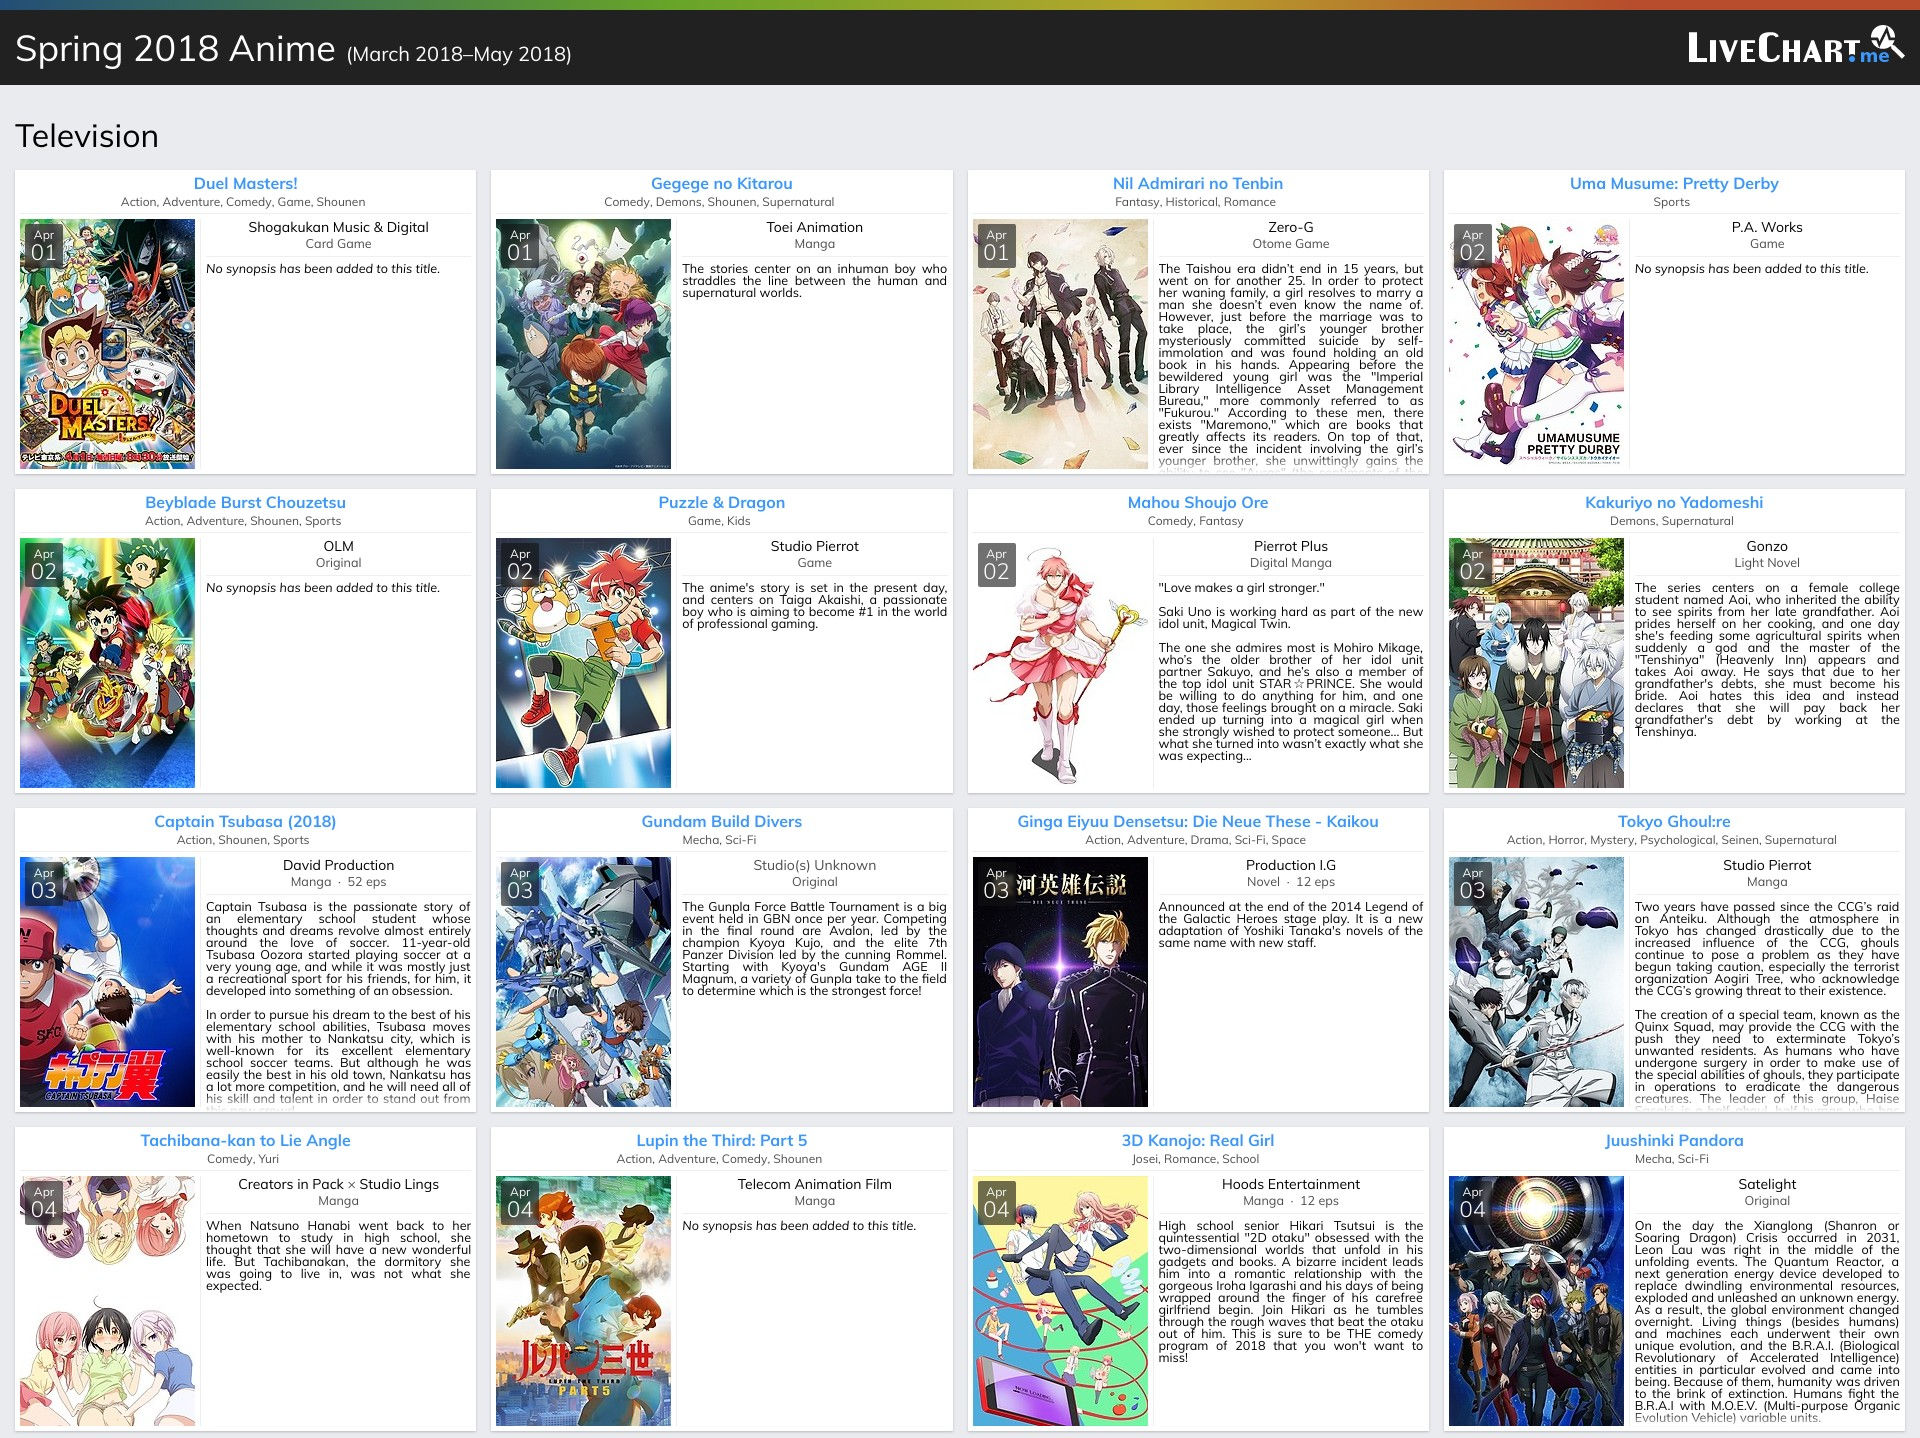Click the Captain Tsubasa poster image
Screen dimensions: 1920x1438
pyautogui.click(x=107, y=982)
